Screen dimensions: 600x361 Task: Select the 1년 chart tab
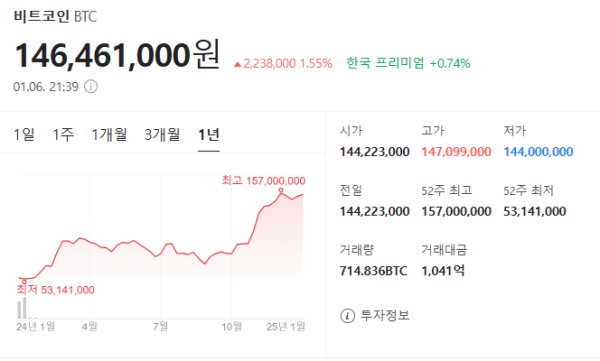(209, 135)
